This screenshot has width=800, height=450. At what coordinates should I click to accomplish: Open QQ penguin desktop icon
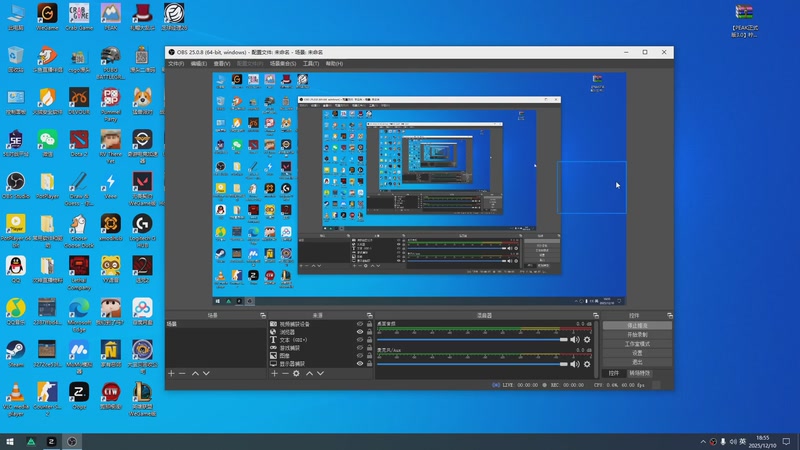pos(16,270)
